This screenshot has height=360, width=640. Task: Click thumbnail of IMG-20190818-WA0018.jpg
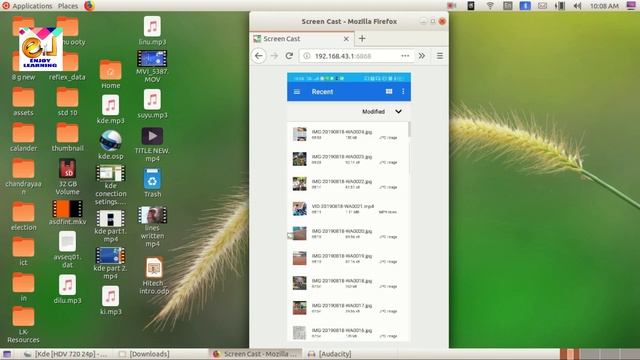click(300, 283)
